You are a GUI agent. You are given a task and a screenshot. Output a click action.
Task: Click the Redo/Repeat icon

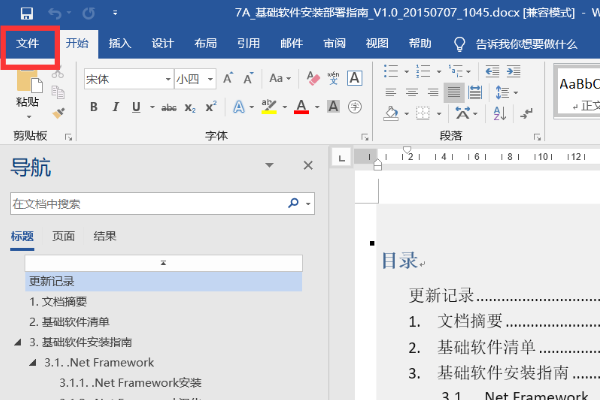[89, 13]
